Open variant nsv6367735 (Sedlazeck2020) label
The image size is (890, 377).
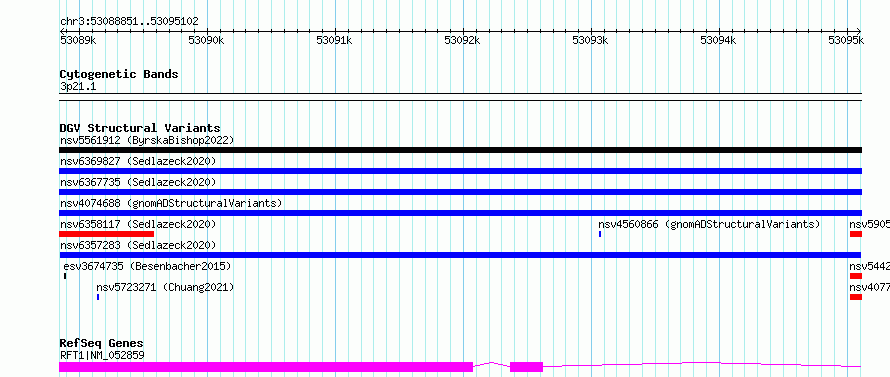tap(138, 182)
